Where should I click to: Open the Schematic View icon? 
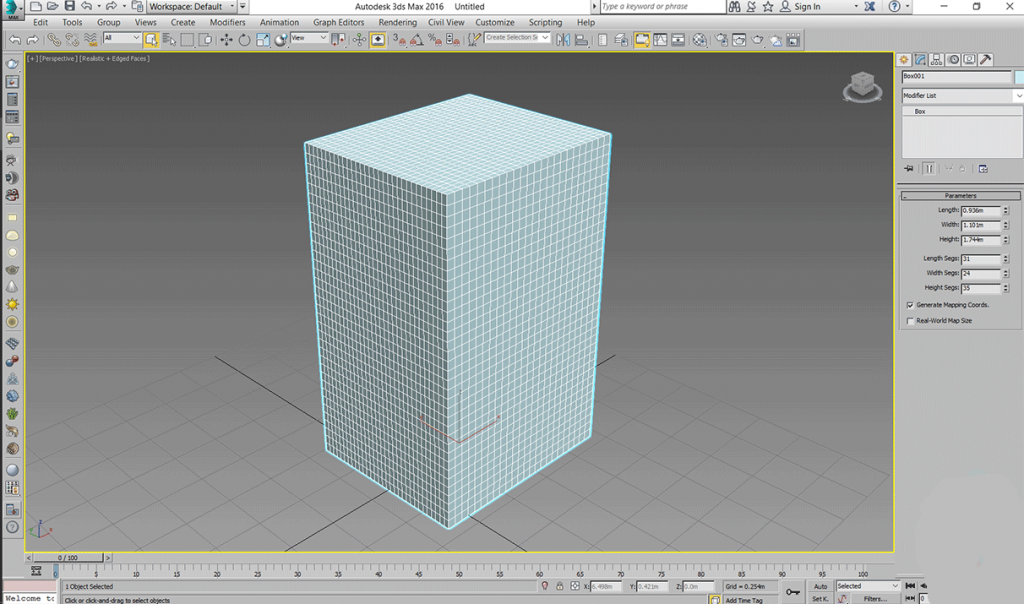click(679, 40)
